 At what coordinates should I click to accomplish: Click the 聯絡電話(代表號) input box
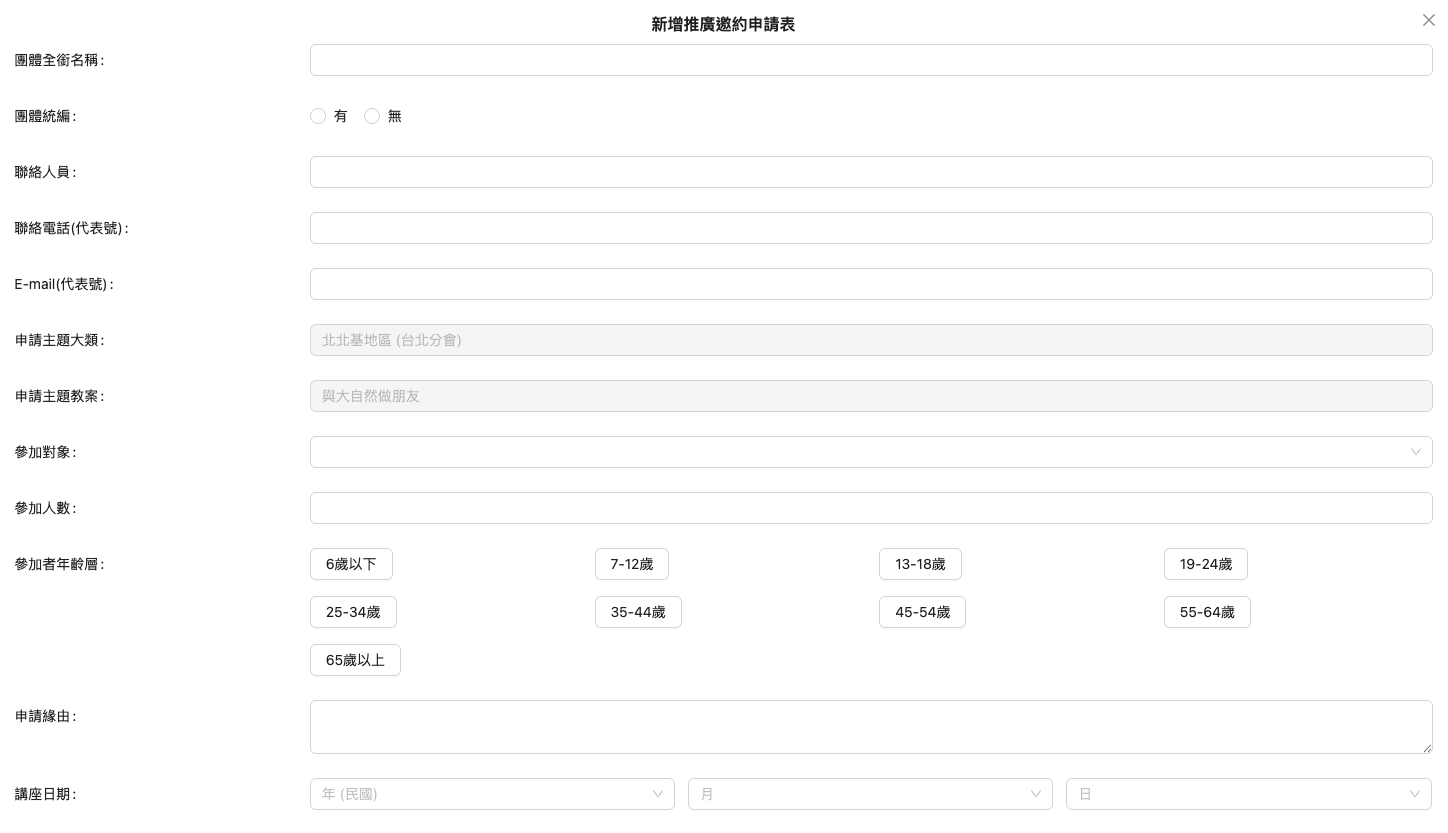tap(870, 228)
